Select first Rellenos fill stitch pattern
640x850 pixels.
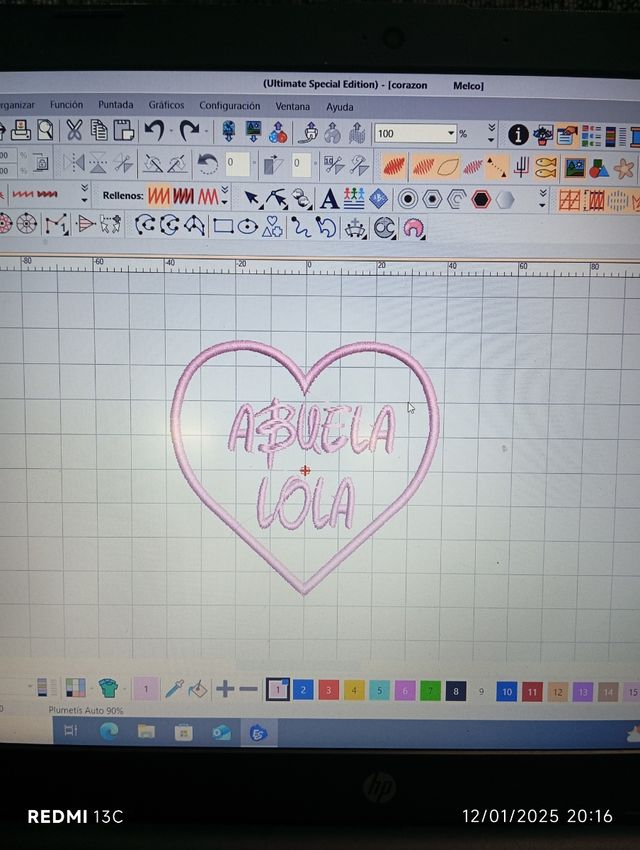point(158,196)
